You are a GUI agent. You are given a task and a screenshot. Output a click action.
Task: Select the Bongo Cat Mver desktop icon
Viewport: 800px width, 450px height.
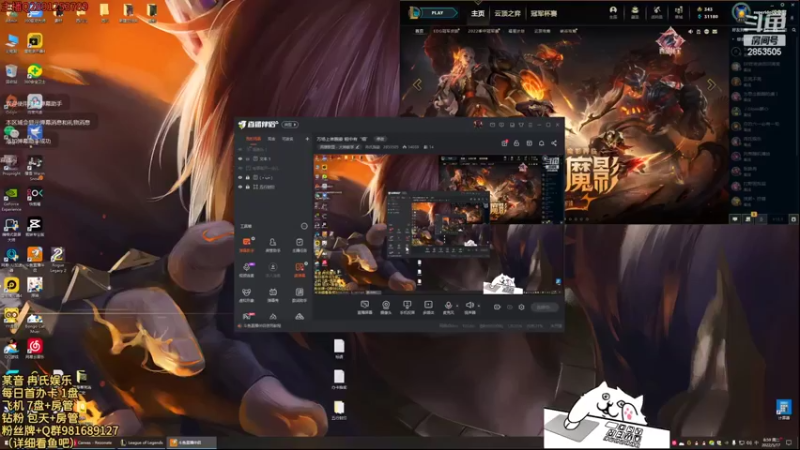coord(35,323)
